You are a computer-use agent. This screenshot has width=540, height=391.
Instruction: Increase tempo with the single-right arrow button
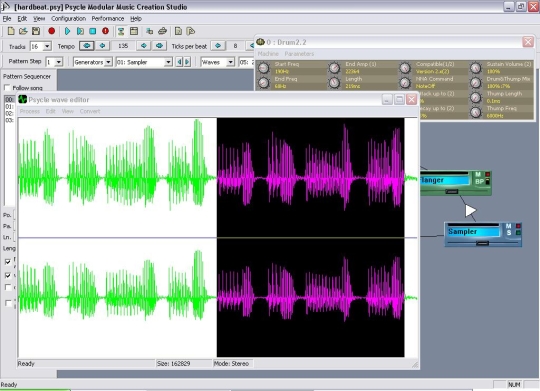point(144,45)
